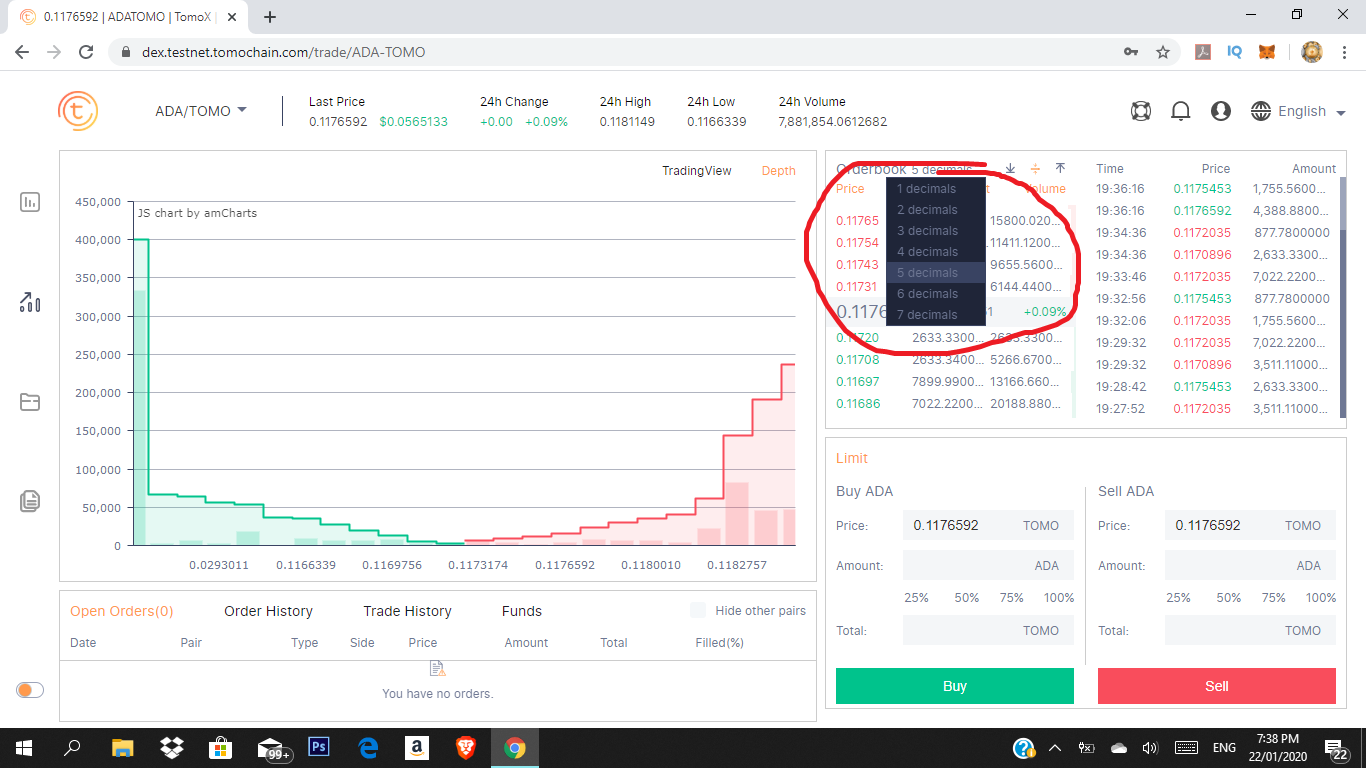The height and width of the screenshot is (768, 1366).
Task: Open the bar-graph trend icon in left sidebar
Action: 30,302
